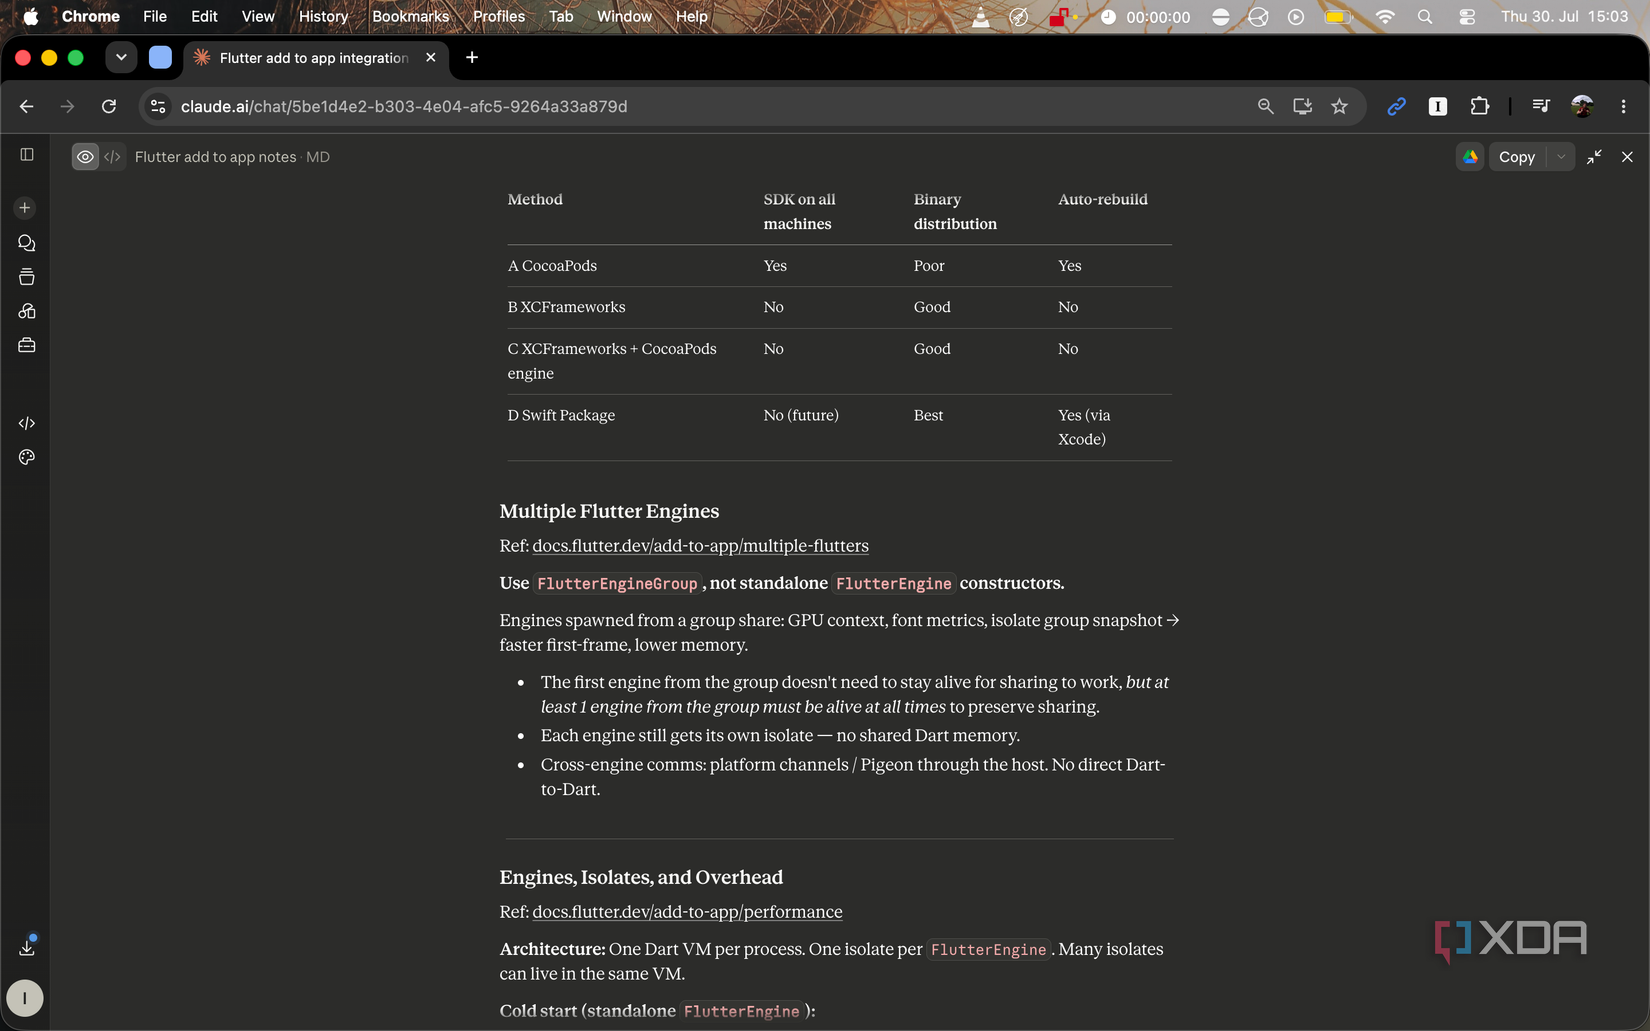Click the address bar URL field
The height and width of the screenshot is (1031, 1650).
point(700,106)
